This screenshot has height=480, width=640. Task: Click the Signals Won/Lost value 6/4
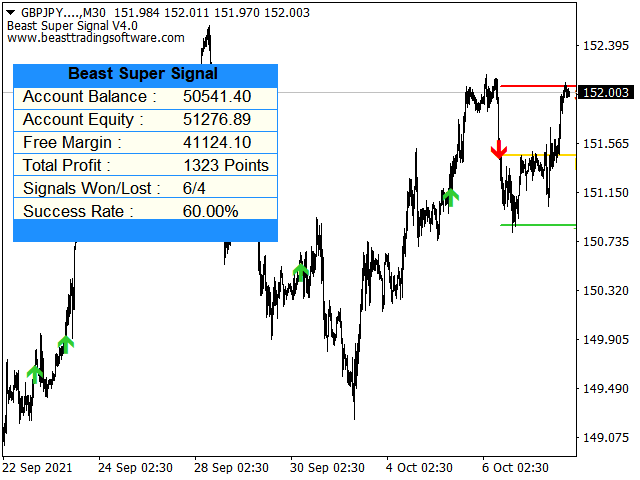tap(194, 188)
